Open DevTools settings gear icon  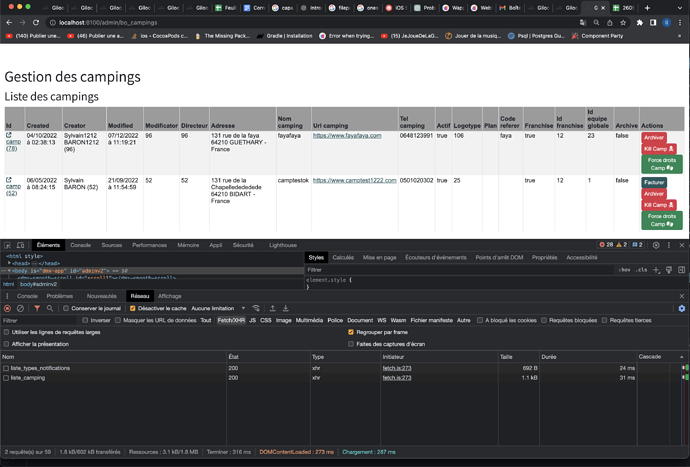coord(656,245)
